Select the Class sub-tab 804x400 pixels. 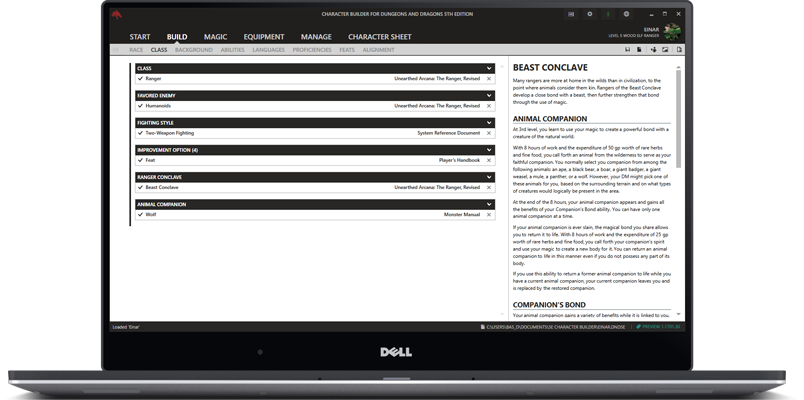159,50
